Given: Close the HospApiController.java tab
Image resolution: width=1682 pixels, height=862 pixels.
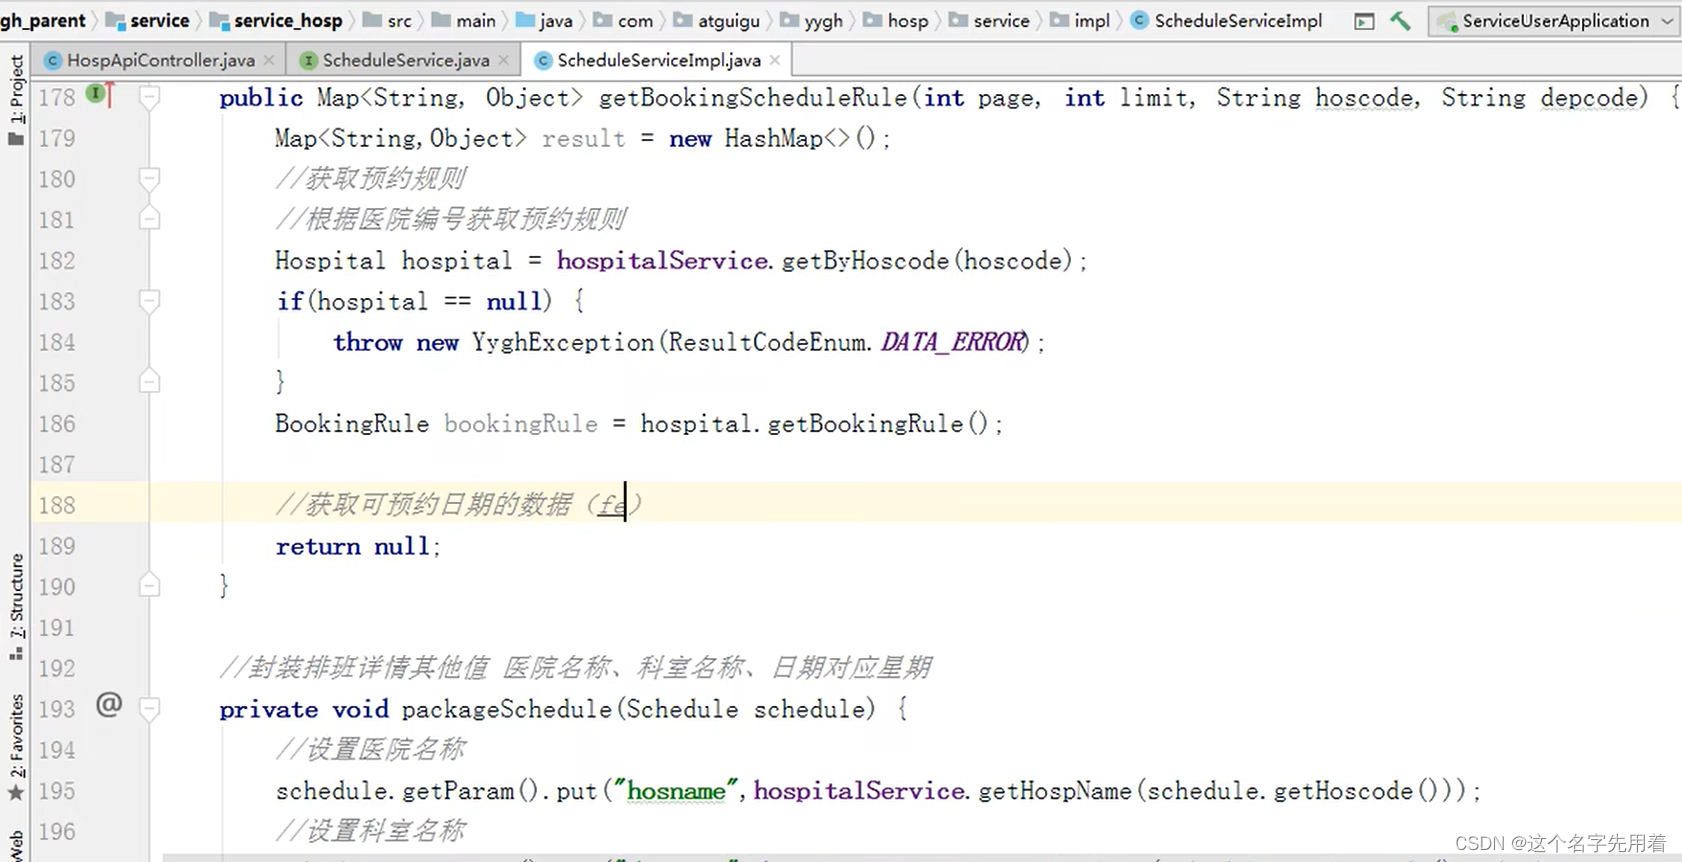Looking at the screenshot, I should coord(269,61).
